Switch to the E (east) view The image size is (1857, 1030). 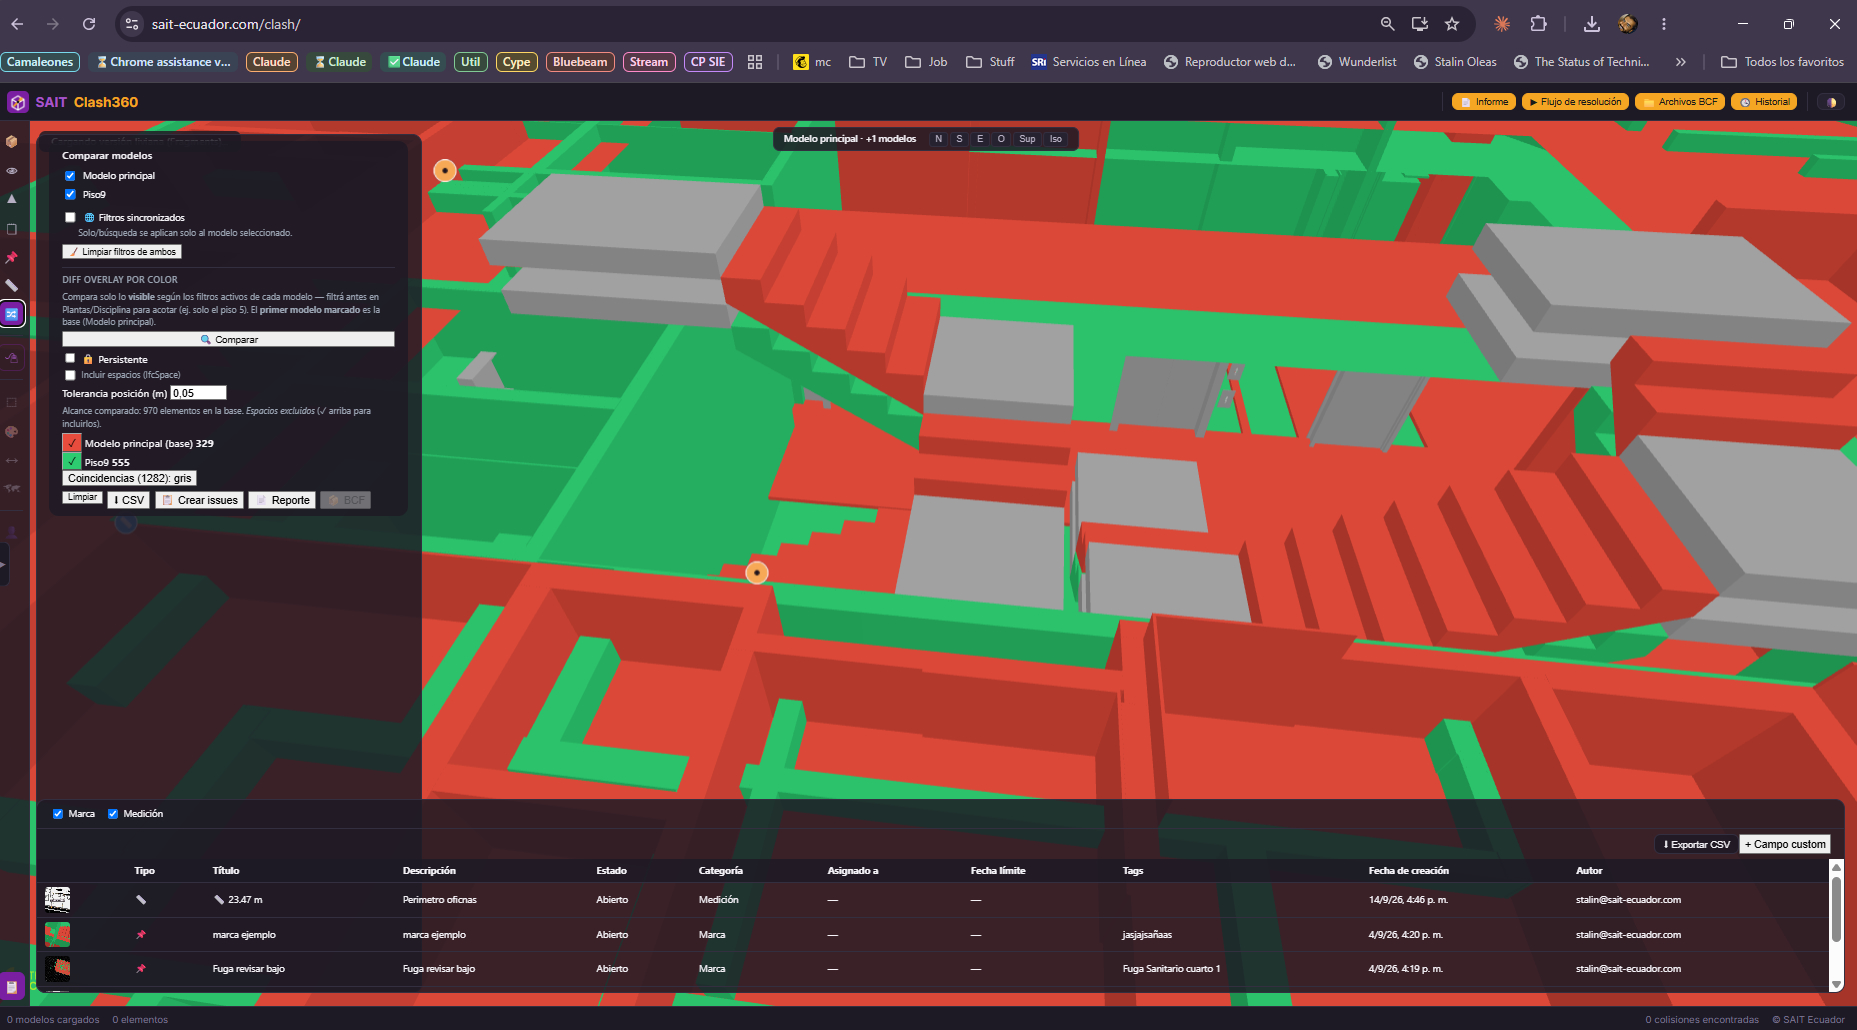pos(980,139)
